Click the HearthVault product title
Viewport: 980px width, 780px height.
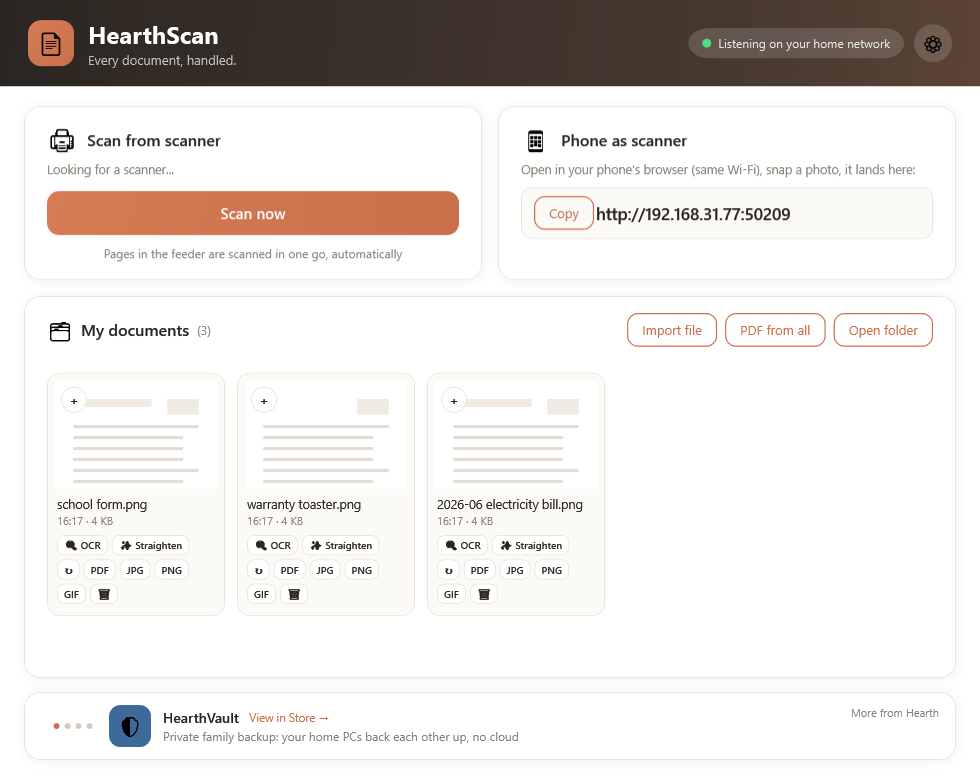[x=201, y=718]
